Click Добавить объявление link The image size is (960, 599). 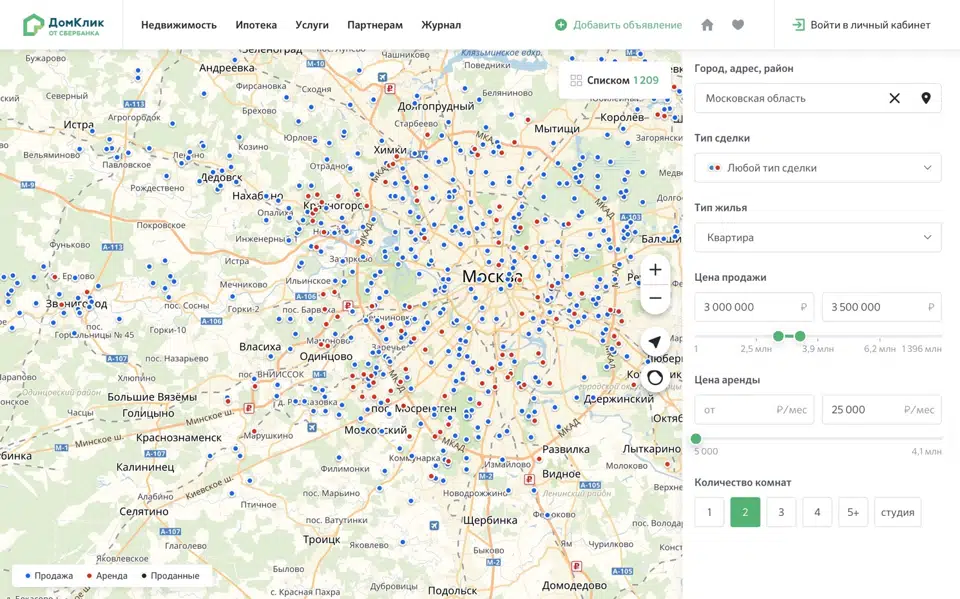[x=628, y=25]
